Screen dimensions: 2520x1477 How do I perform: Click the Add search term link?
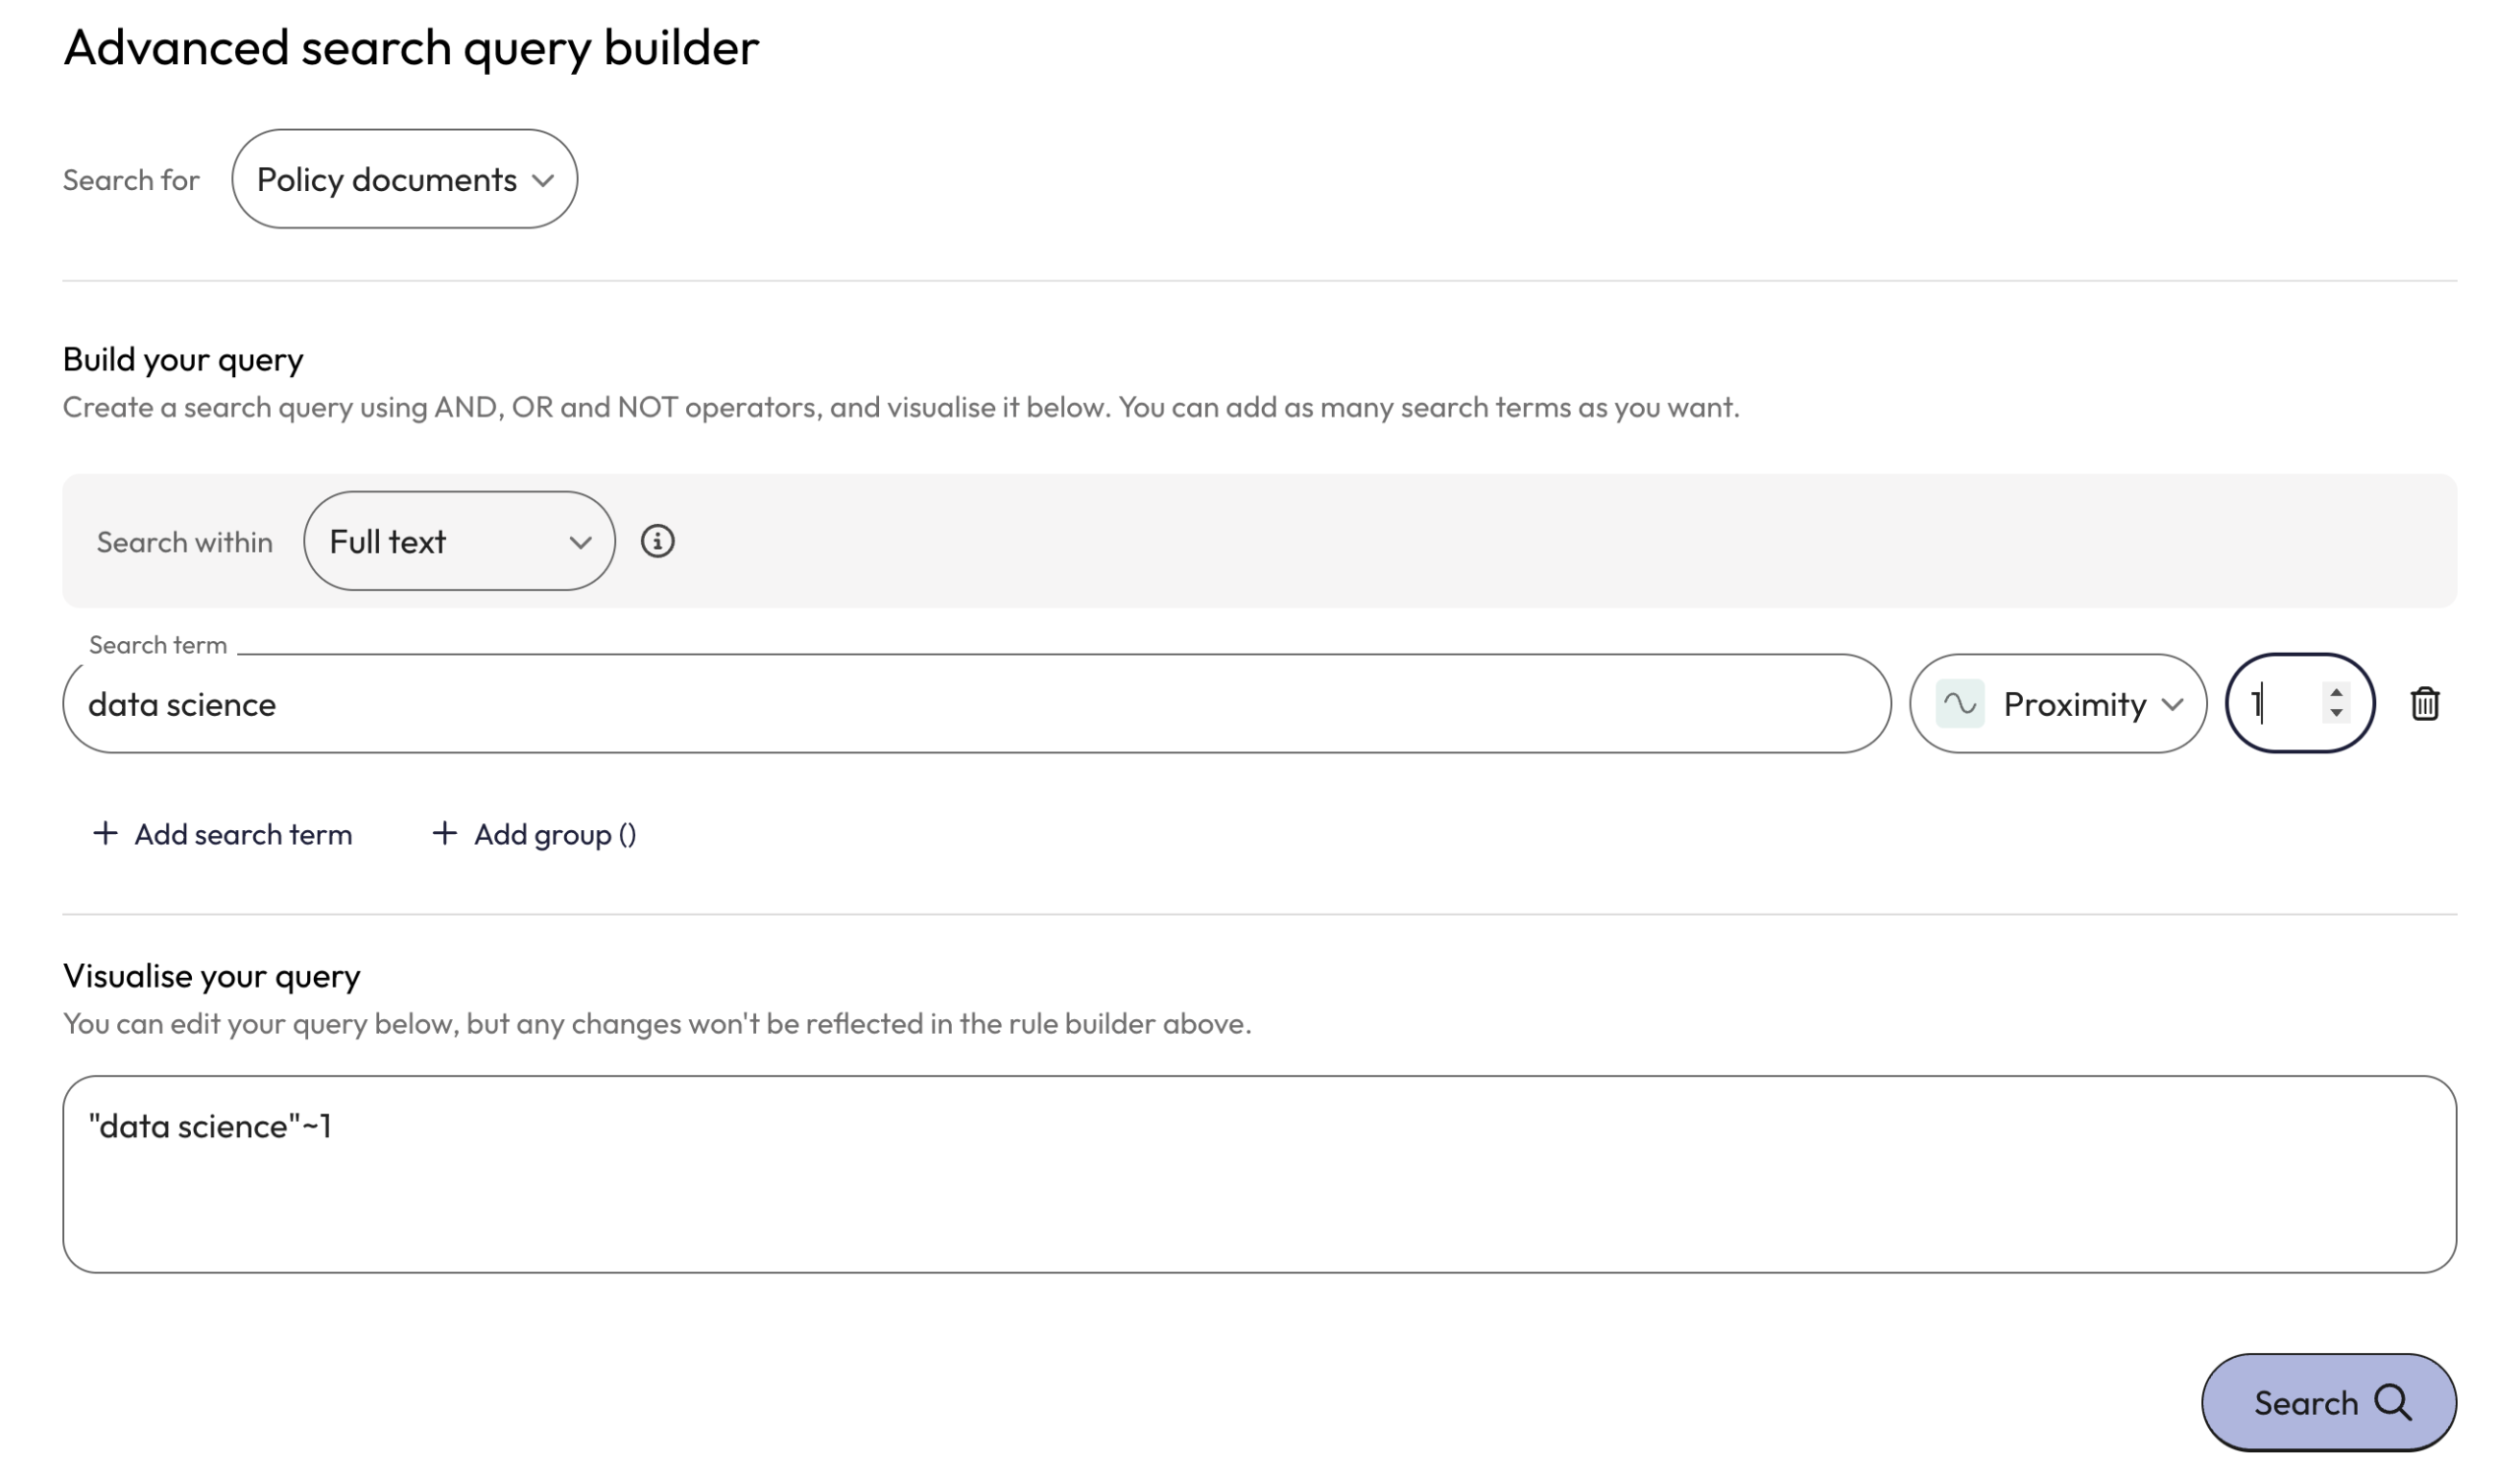pyautogui.click(x=242, y=833)
